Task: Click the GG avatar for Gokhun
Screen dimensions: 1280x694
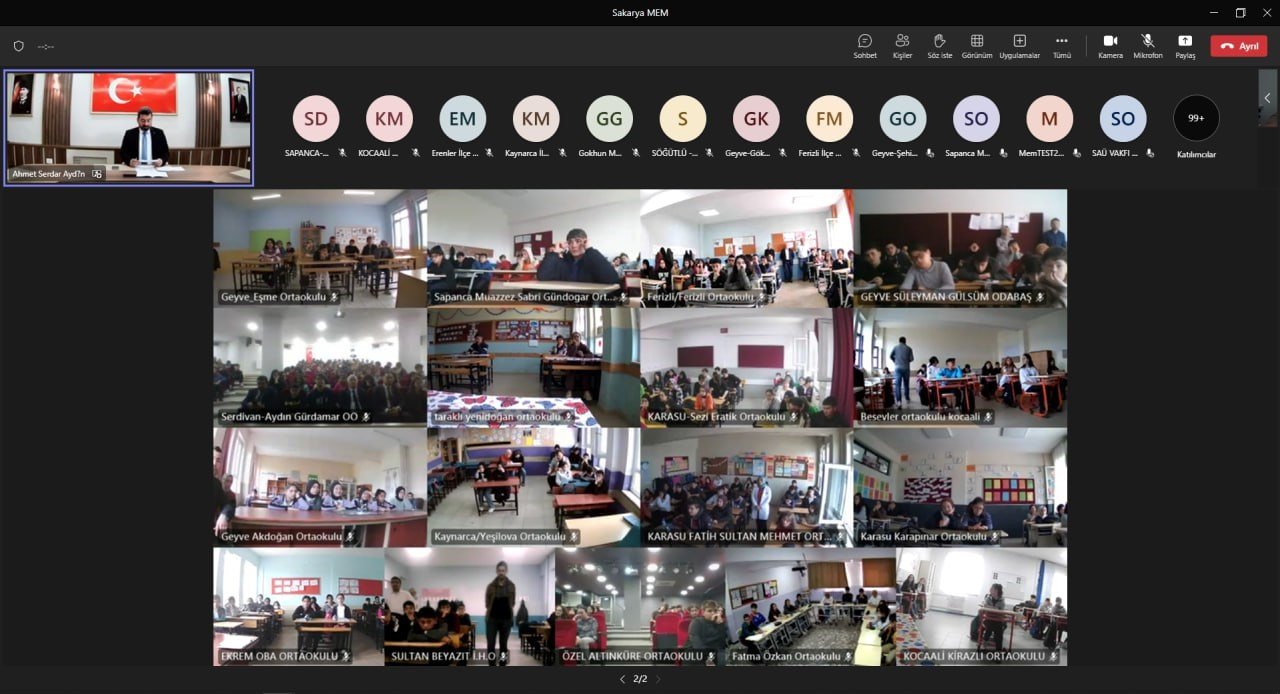Action: pyautogui.click(x=609, y=119)
